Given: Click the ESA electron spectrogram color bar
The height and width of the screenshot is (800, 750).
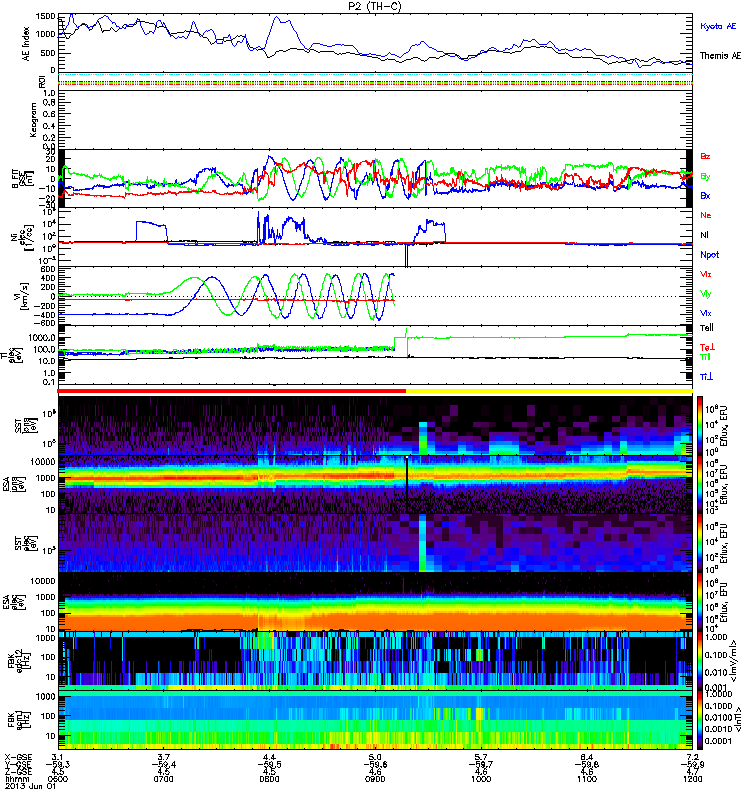Looking at the screenshot, I should coord(701,602).
